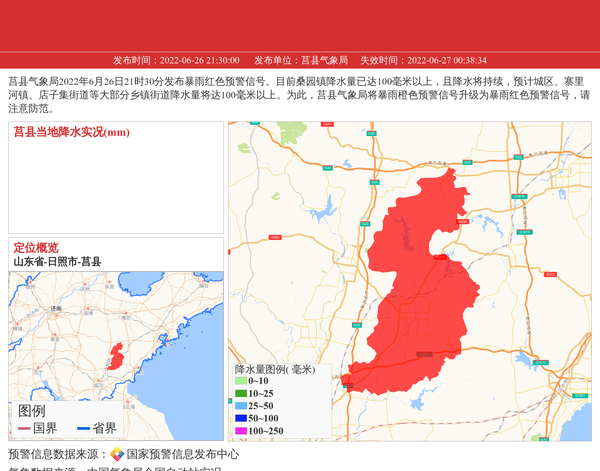Click the 发布时间 2022-06-26 21:30:00 text
The height and width of the screenshot is (471, 600).
point(176,60)
